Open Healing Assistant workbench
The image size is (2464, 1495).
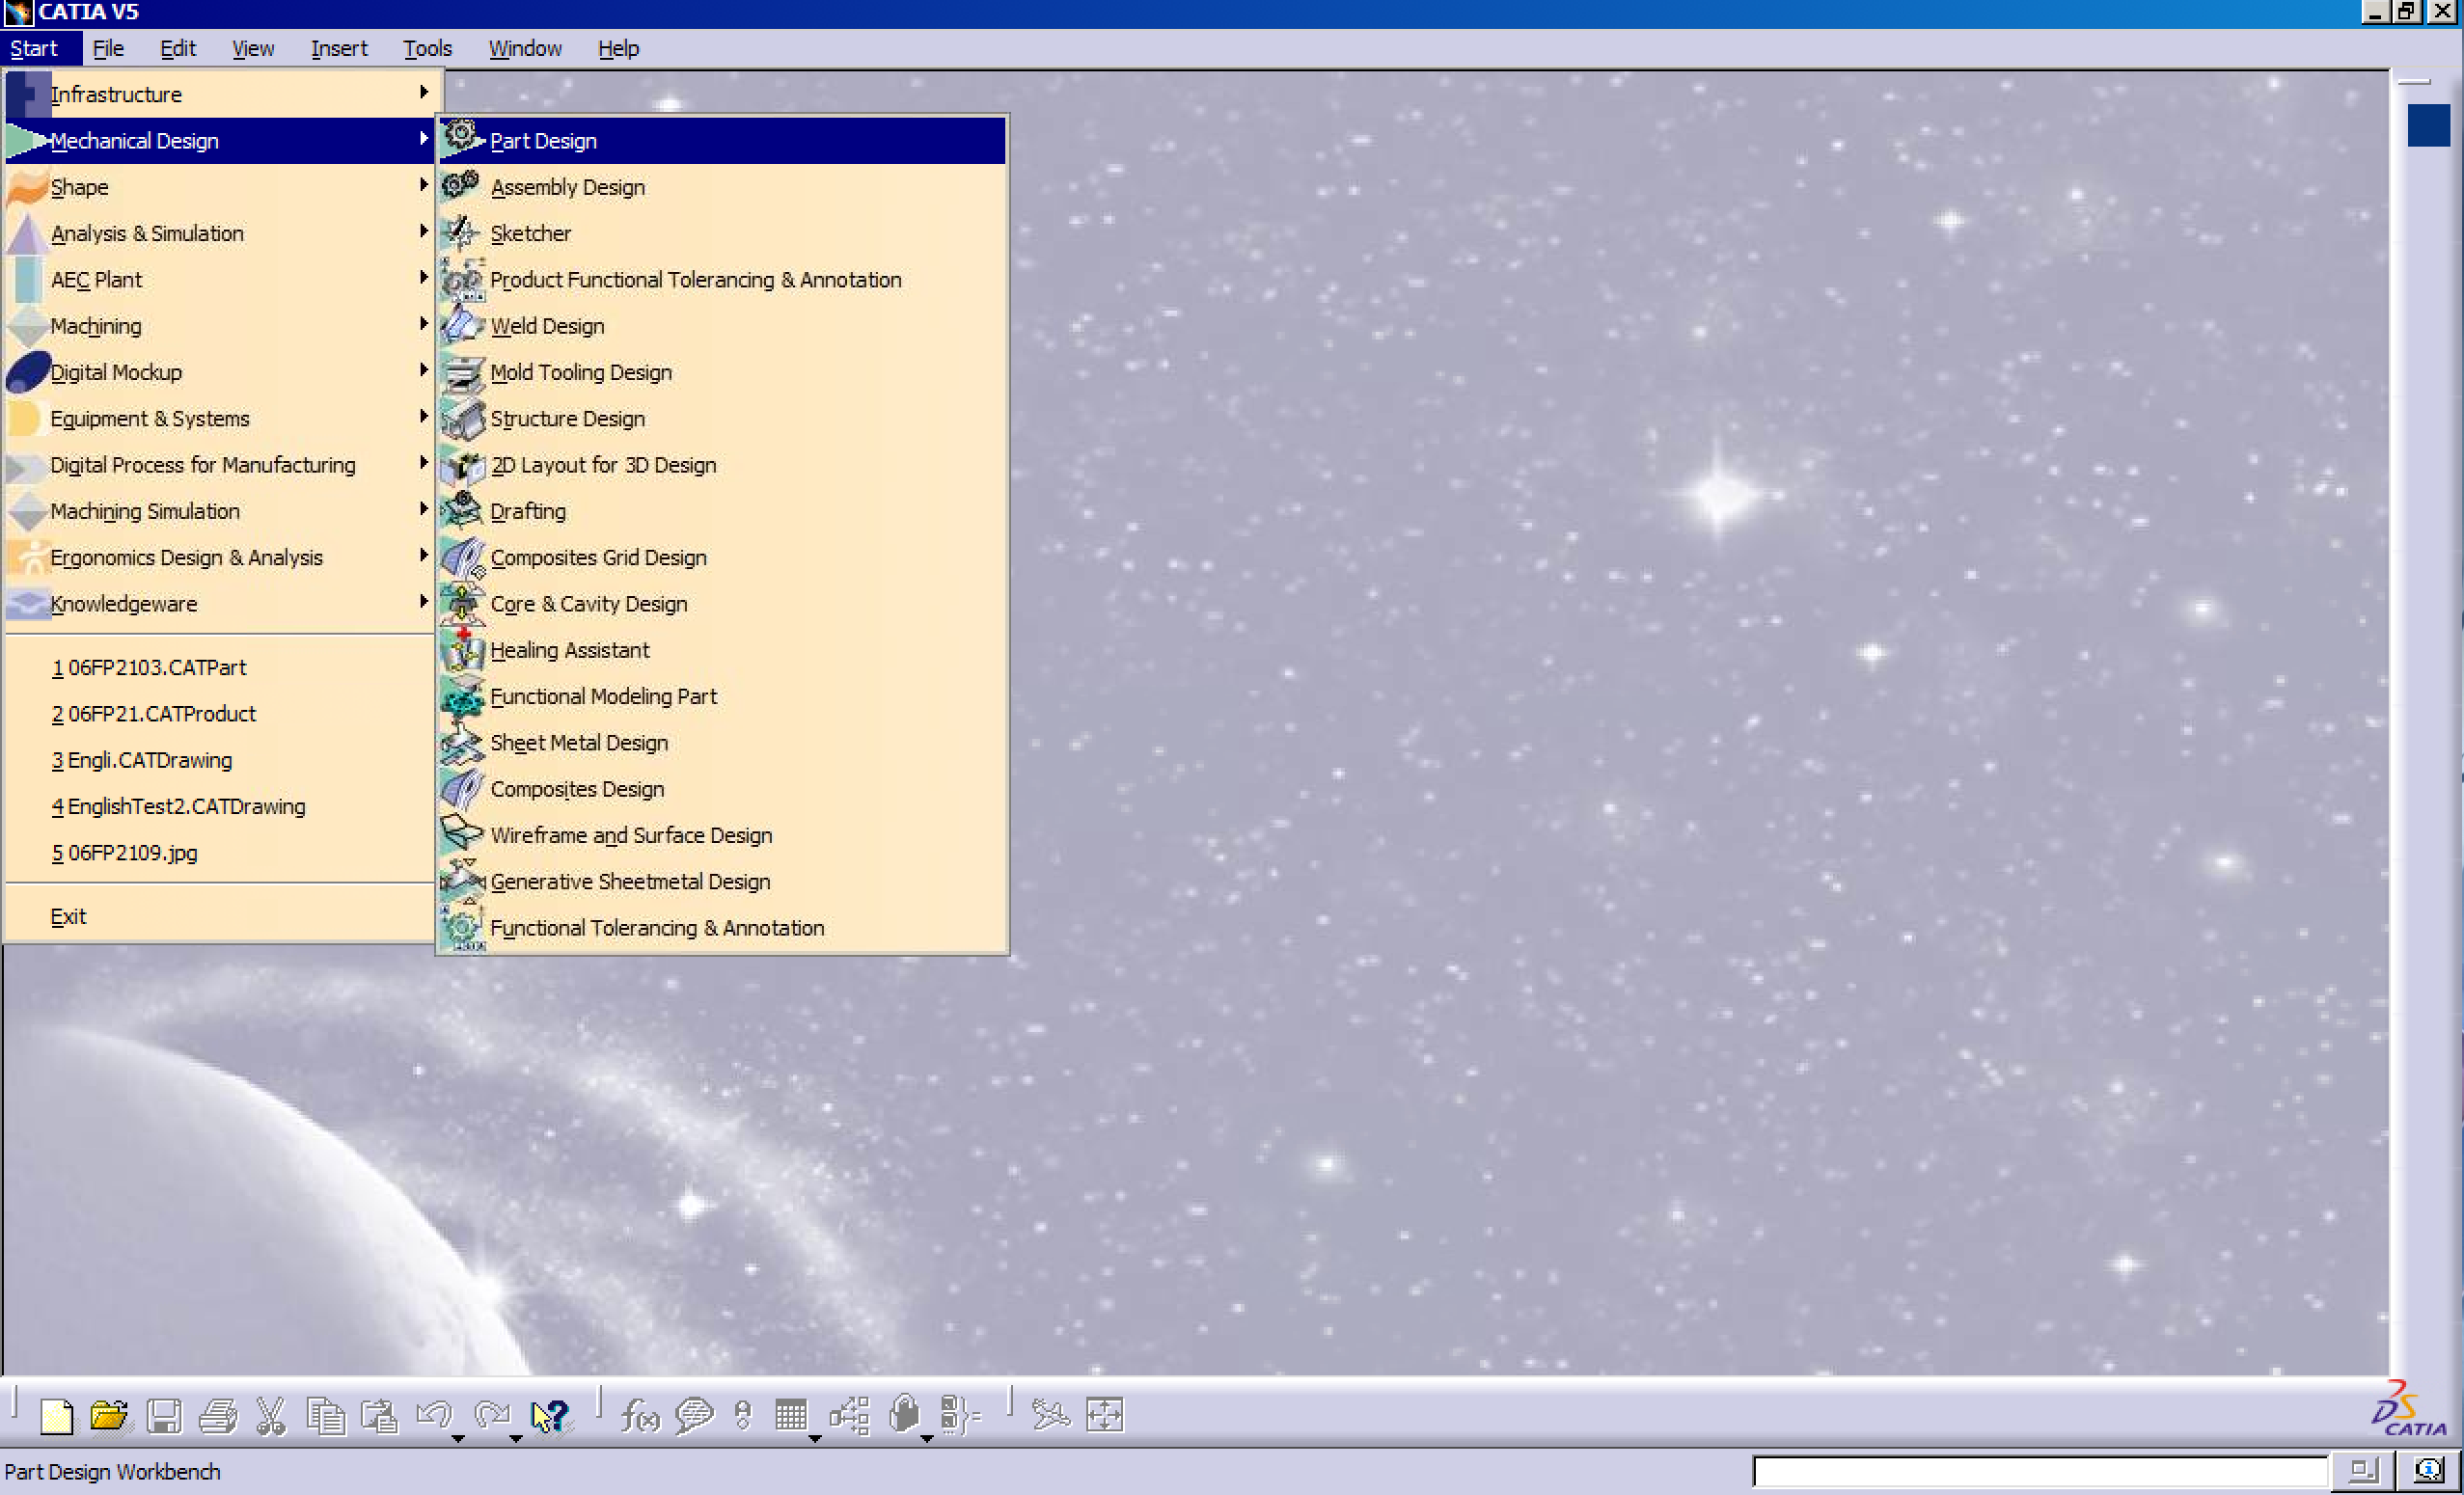pos(722,650)
